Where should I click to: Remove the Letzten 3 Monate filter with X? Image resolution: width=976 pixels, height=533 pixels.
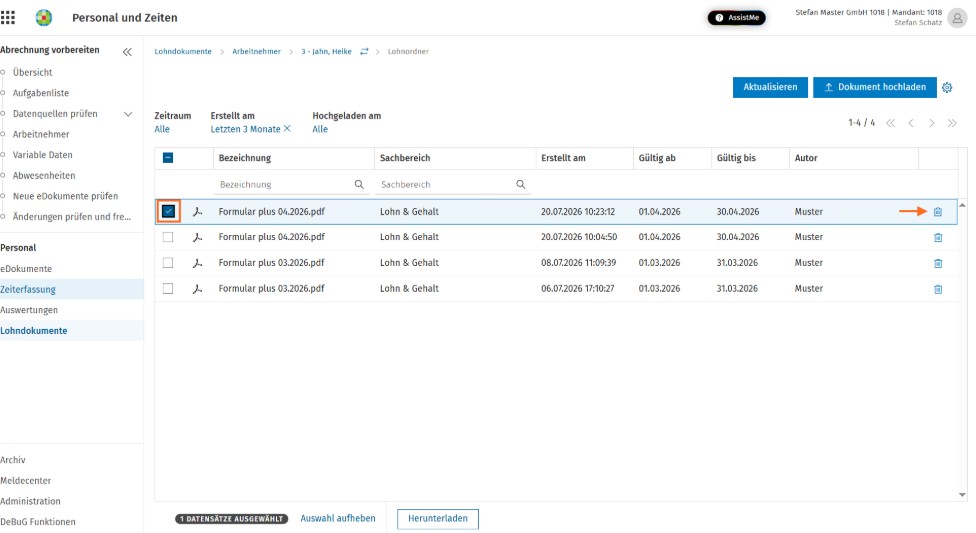coord(287,128)
